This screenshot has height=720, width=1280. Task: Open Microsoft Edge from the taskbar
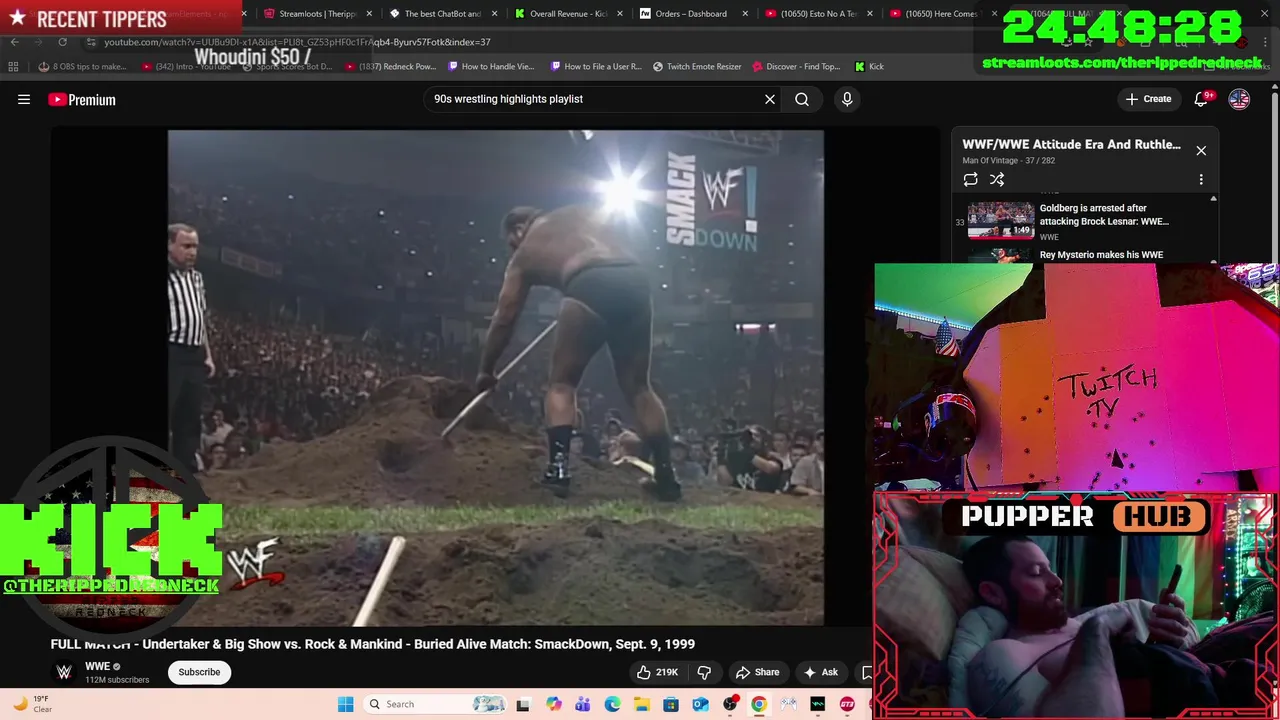(612, 704)
